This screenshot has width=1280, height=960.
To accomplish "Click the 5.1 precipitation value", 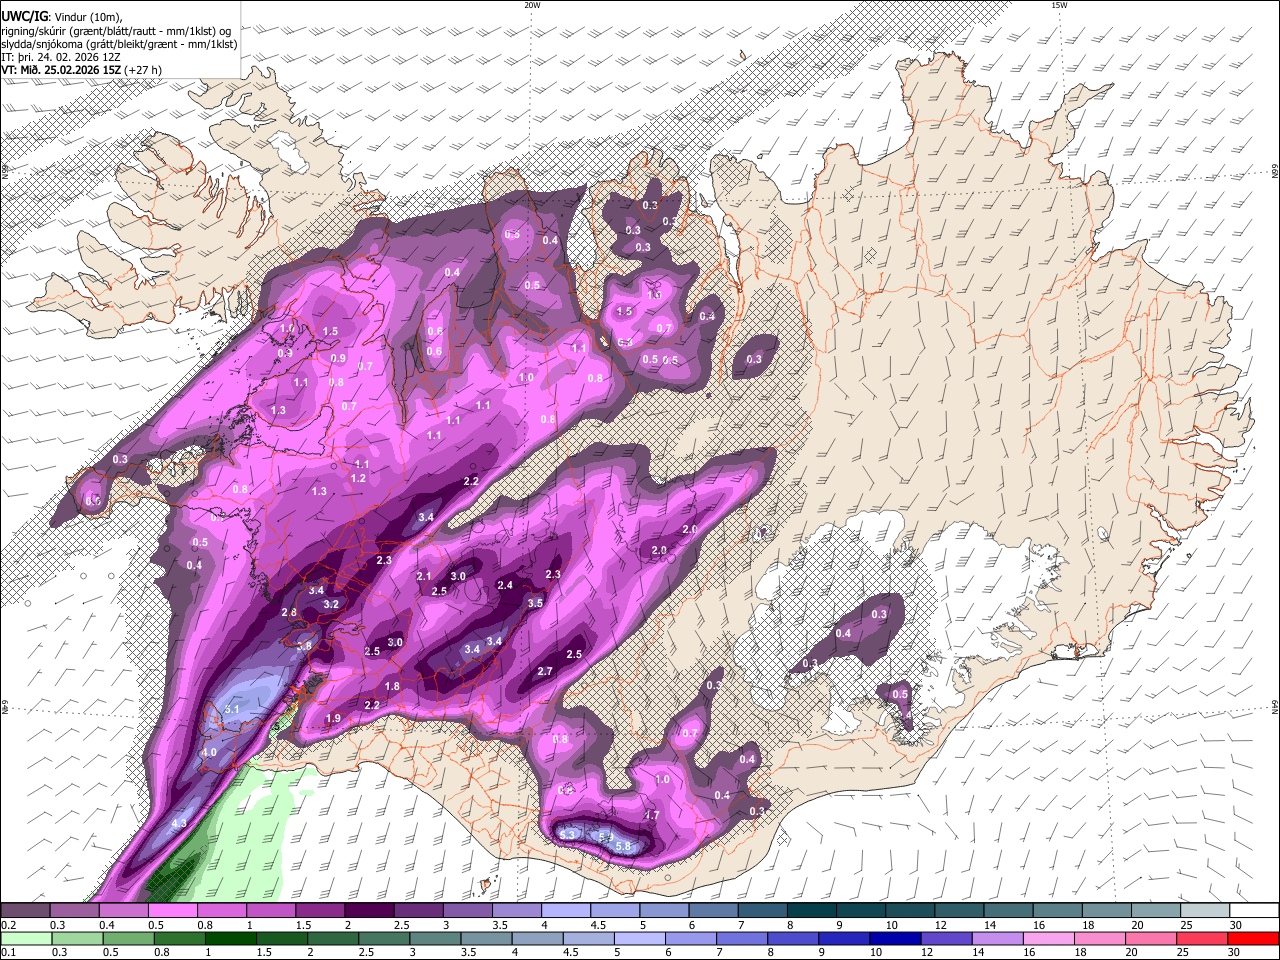I will pyautogui.click(x=233, y=709).
